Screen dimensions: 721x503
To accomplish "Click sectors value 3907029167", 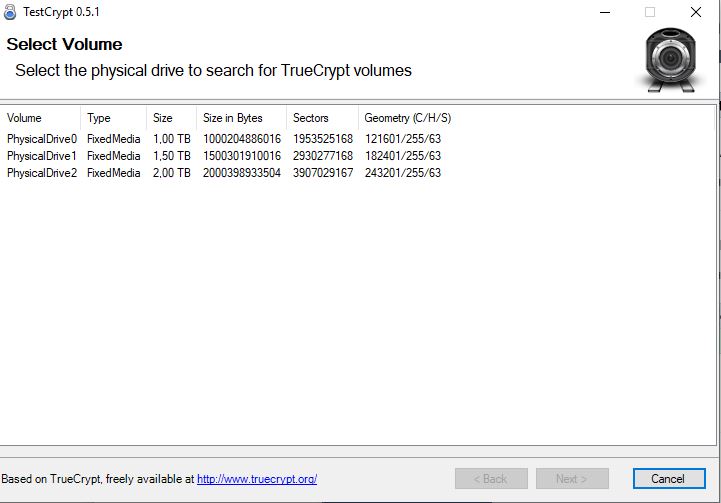I will coord(323,173).
